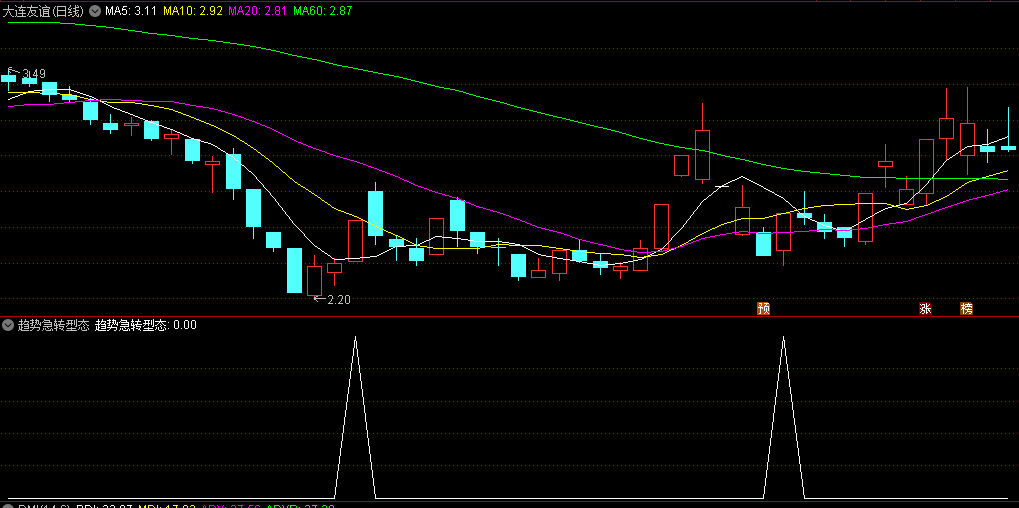Screen dimensions: 1019x508
Task: Click the orange 涨 event marker
Action: [925, 309]
